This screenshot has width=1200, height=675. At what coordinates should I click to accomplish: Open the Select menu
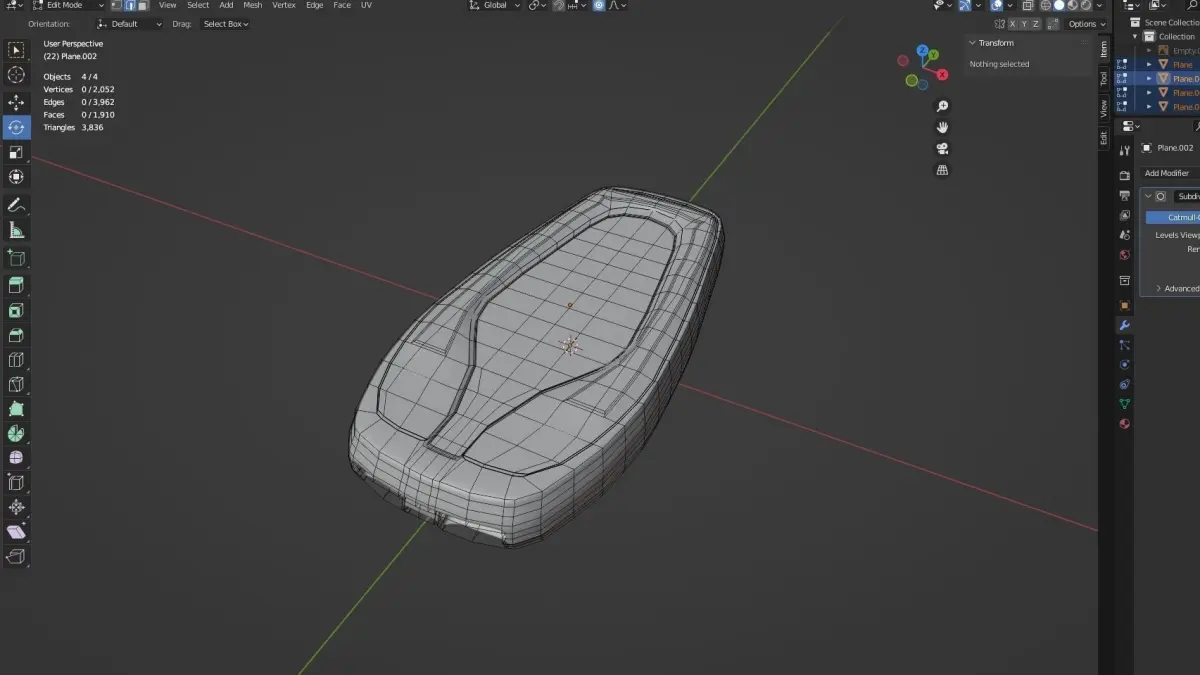pos(198,5)
